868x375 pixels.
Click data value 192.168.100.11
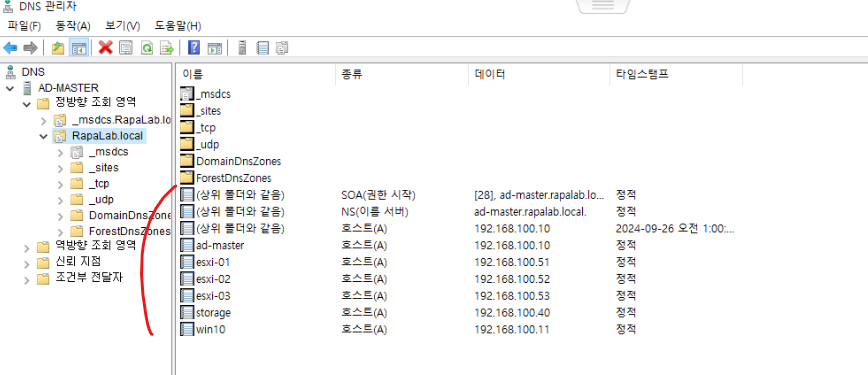click(513, 329)
